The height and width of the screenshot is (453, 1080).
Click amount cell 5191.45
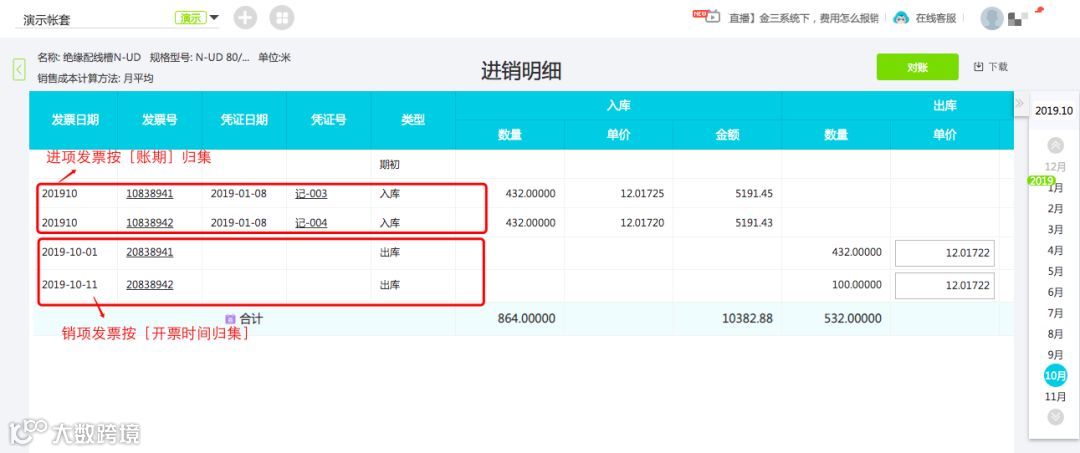(x=754, y=194)
